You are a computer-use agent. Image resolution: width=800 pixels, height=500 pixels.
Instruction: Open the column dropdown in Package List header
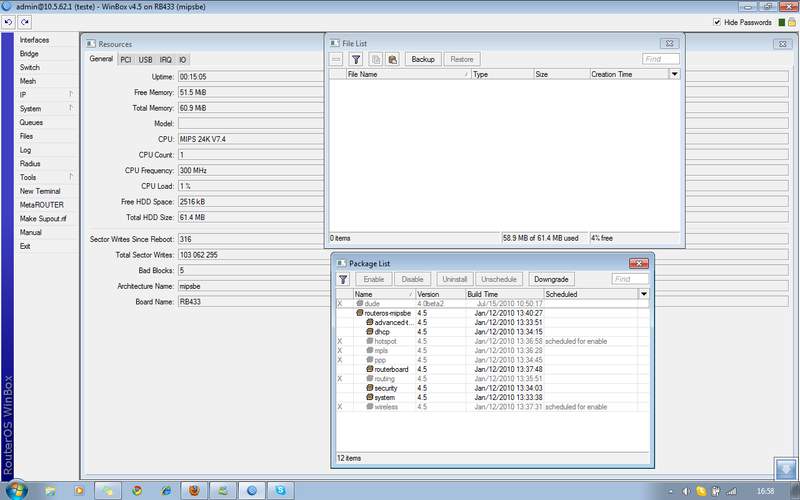pyautogui.click(x=644, y=294)
